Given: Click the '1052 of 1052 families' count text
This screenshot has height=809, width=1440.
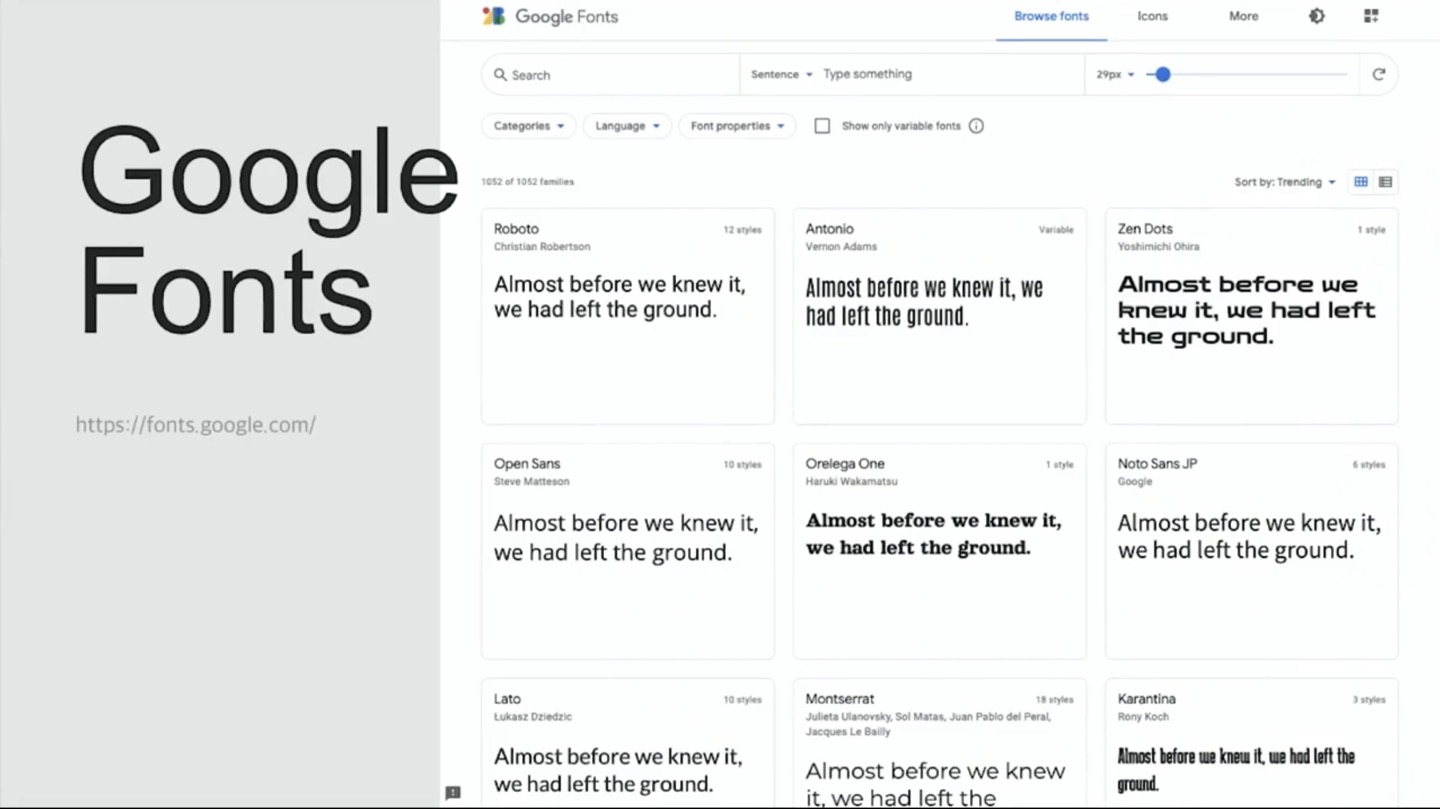Looking at the screenshot, I should (528, 182).
